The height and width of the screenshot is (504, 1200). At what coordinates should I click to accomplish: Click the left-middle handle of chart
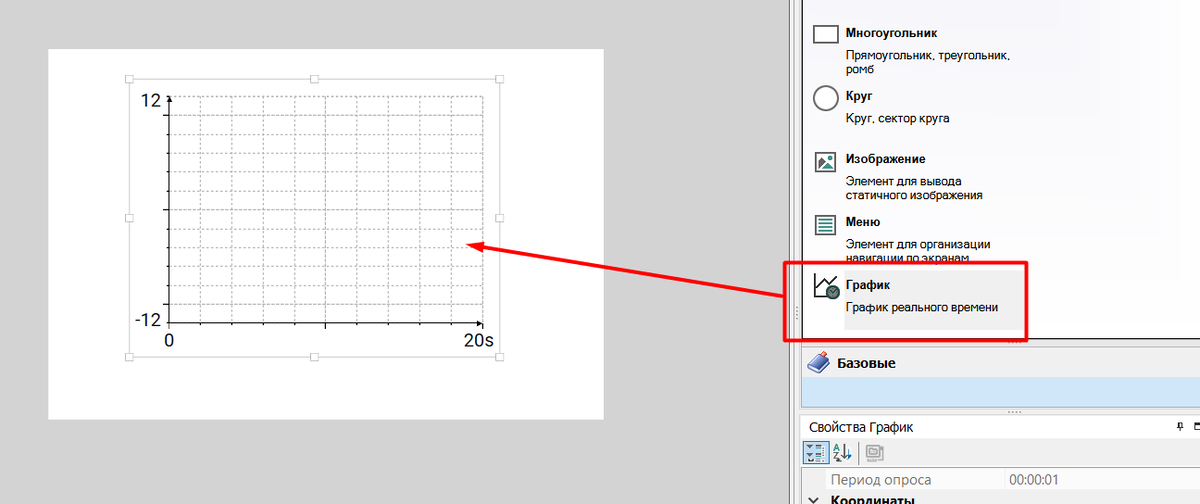(x=129, y=217)
